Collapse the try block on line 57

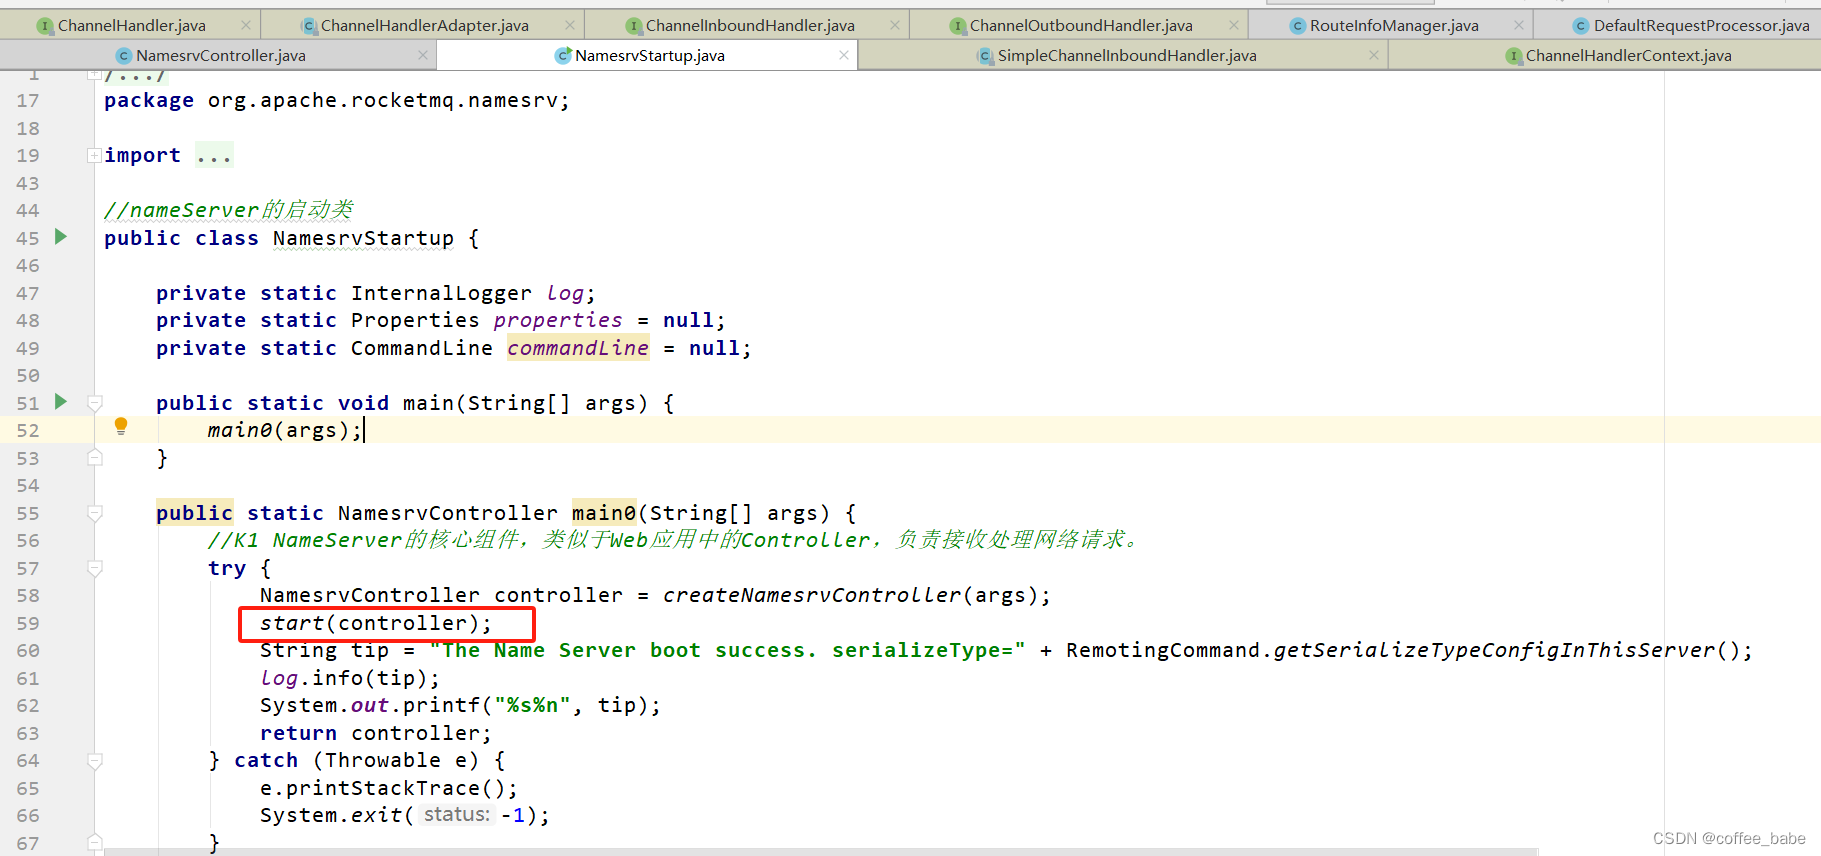pyautogui.click(x=95, y=568)
